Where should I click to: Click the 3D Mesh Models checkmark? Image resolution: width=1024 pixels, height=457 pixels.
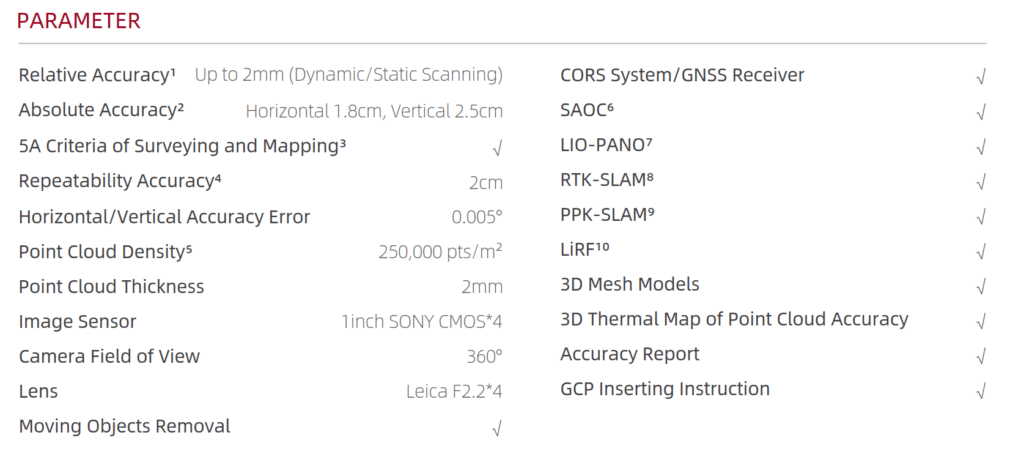pyautogui.click(x=980, y=287)
